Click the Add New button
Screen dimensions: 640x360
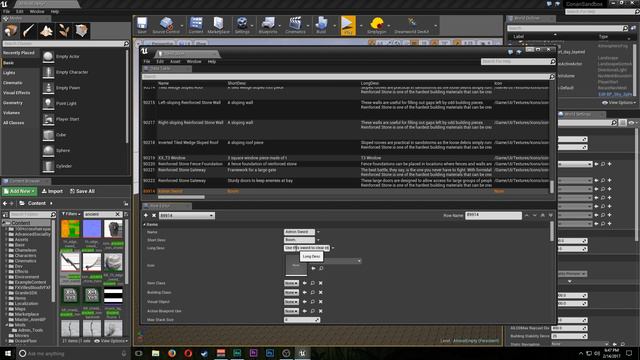click(x=20, y=191)
